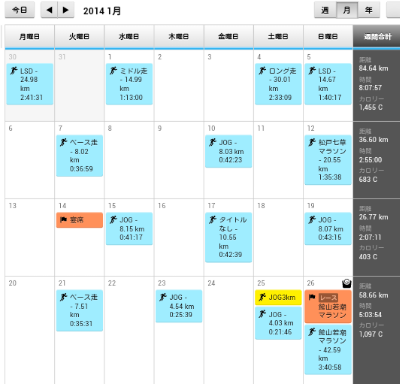The height and width of the screenshot is (384, 400).
Task: Click weekly calories 1,097 C
Action: [x=371, y=334]
